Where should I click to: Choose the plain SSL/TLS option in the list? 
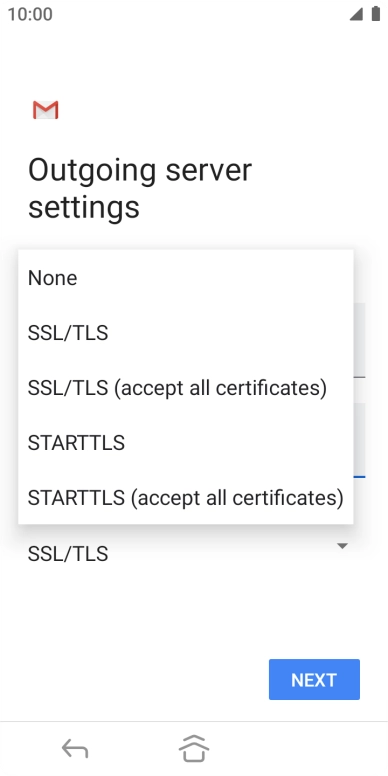[x=186, y=333]
